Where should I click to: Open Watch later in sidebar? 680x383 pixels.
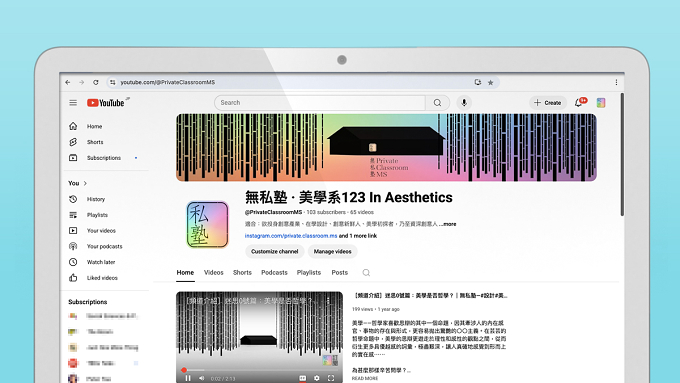(x=101, y=262)
